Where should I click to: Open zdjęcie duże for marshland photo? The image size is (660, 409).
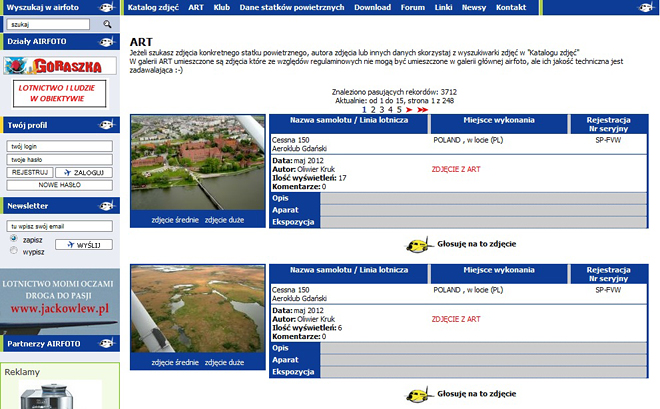pos(224,362)
